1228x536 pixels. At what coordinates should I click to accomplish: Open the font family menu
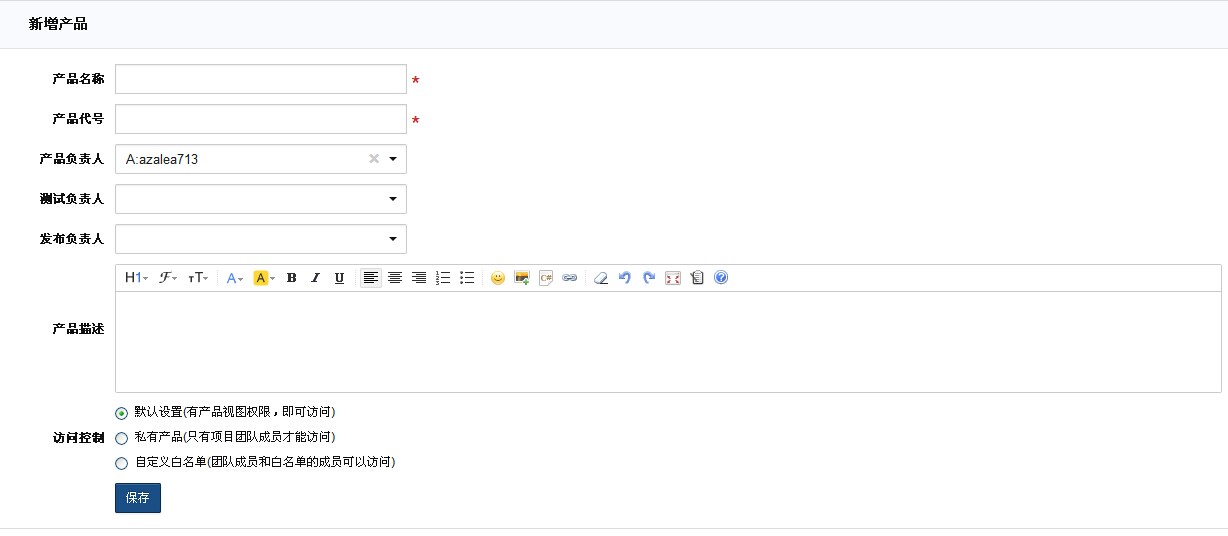[168, 278]
